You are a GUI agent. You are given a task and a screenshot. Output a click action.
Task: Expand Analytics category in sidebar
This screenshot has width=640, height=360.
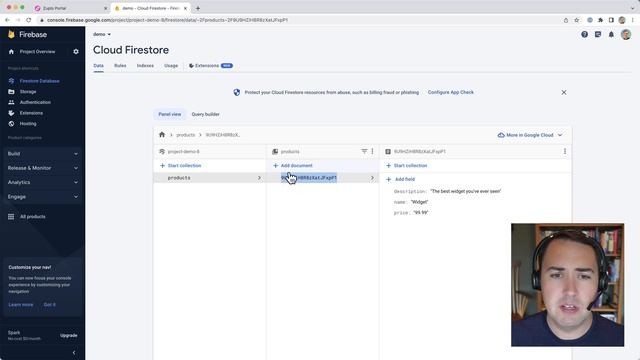point(42,182)
